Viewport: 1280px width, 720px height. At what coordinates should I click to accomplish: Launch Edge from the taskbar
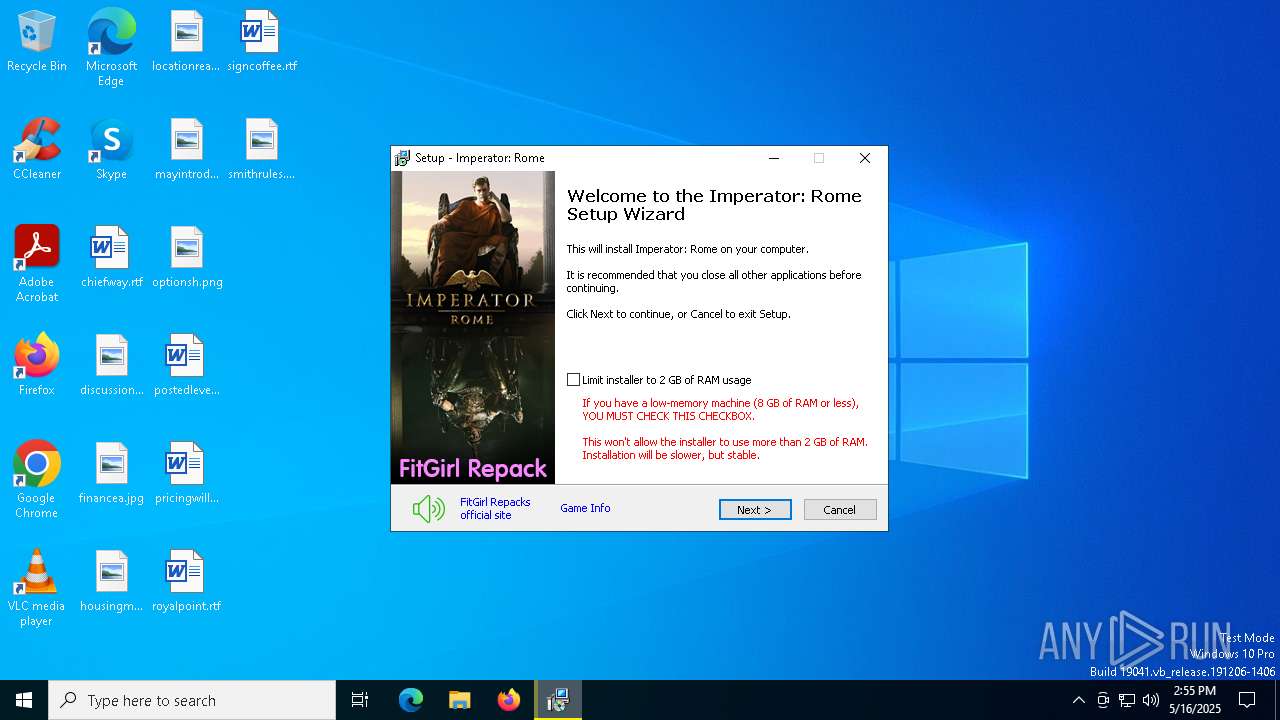tap(411, 700)
